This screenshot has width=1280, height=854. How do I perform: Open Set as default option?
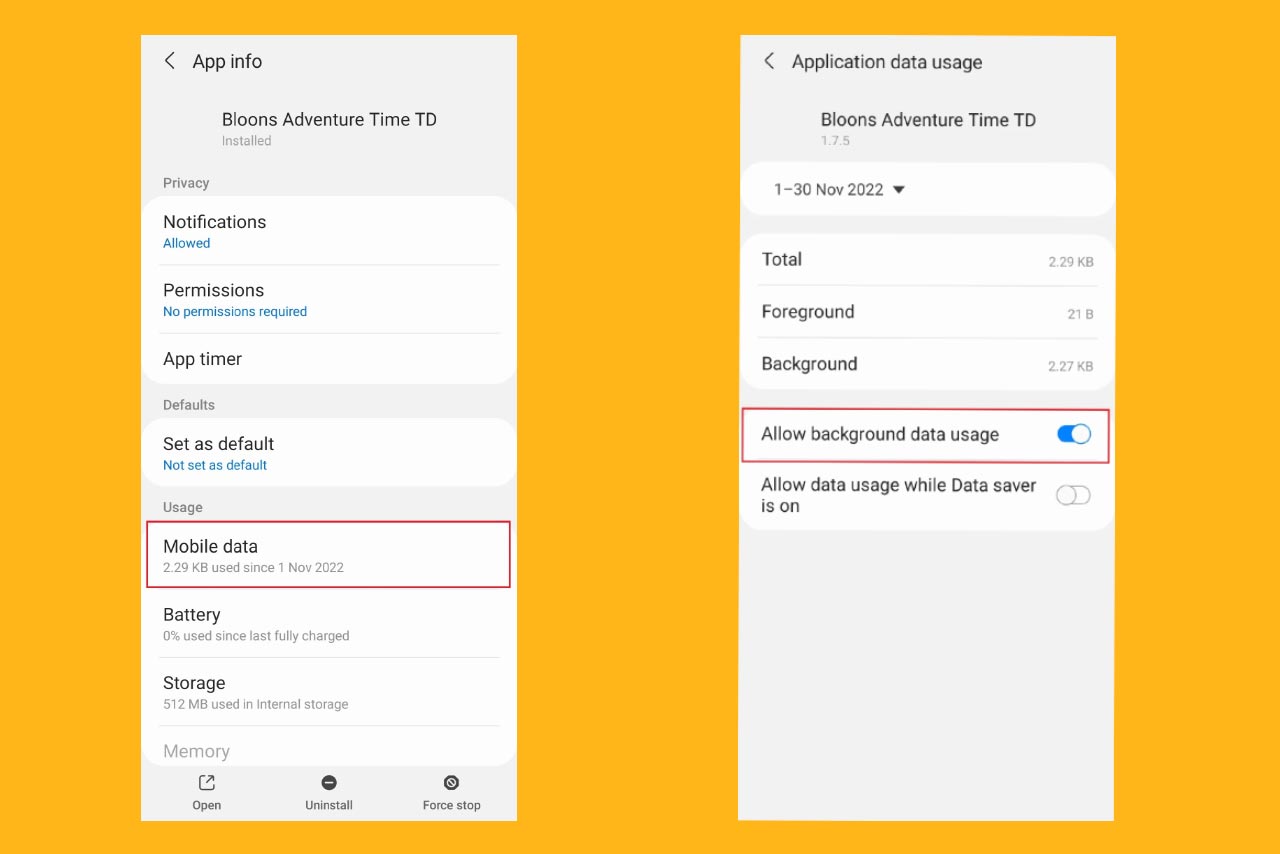329,453
